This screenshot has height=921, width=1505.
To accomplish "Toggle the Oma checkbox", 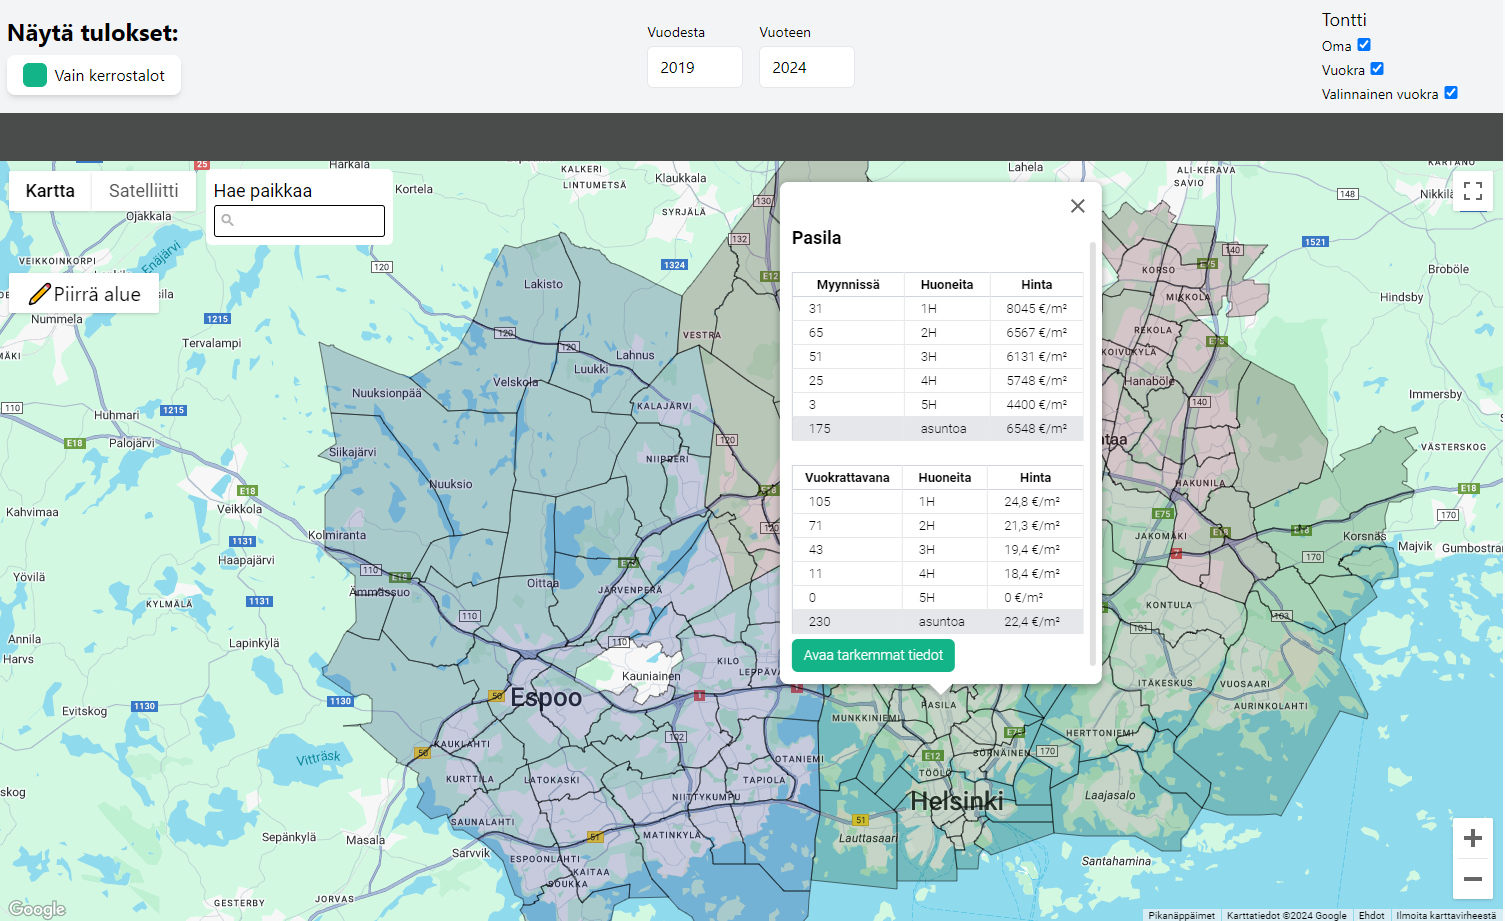I will point(1364,45).
